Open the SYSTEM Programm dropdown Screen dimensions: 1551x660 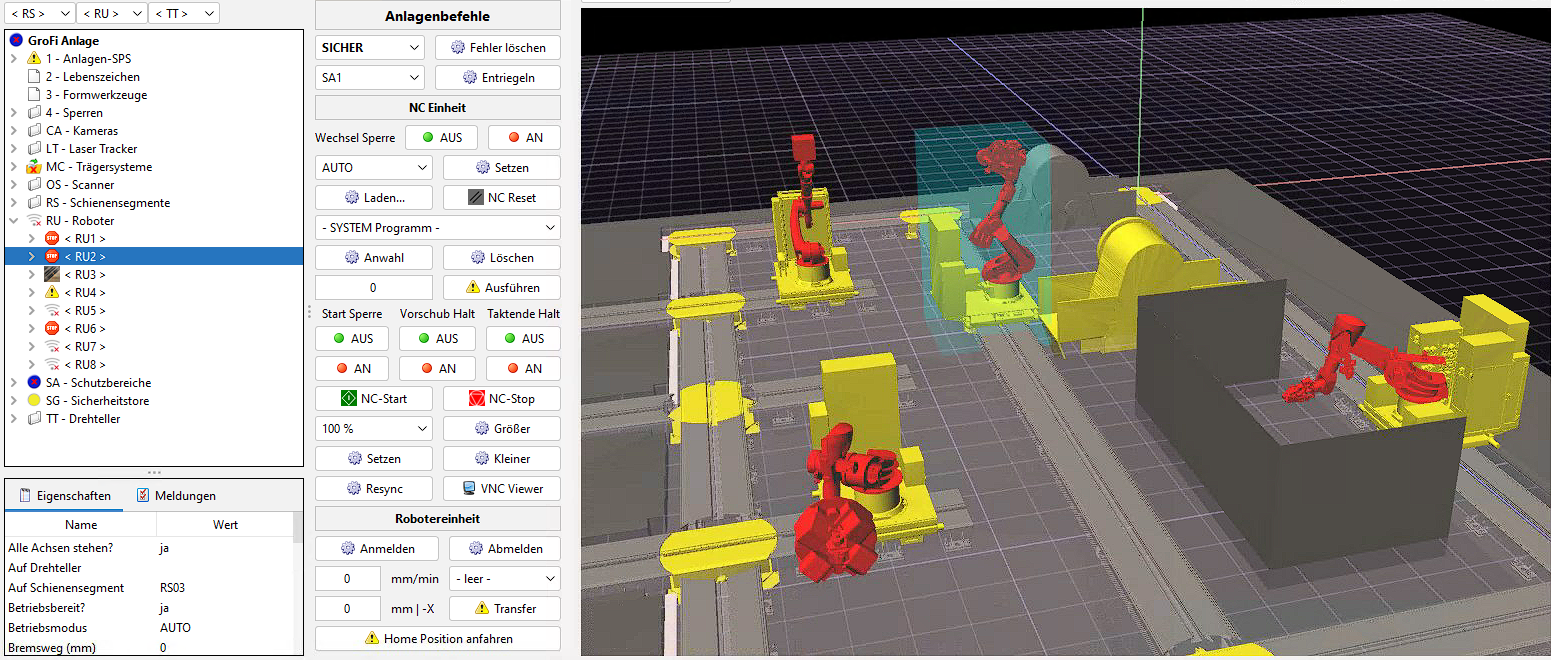click(437, 228)
